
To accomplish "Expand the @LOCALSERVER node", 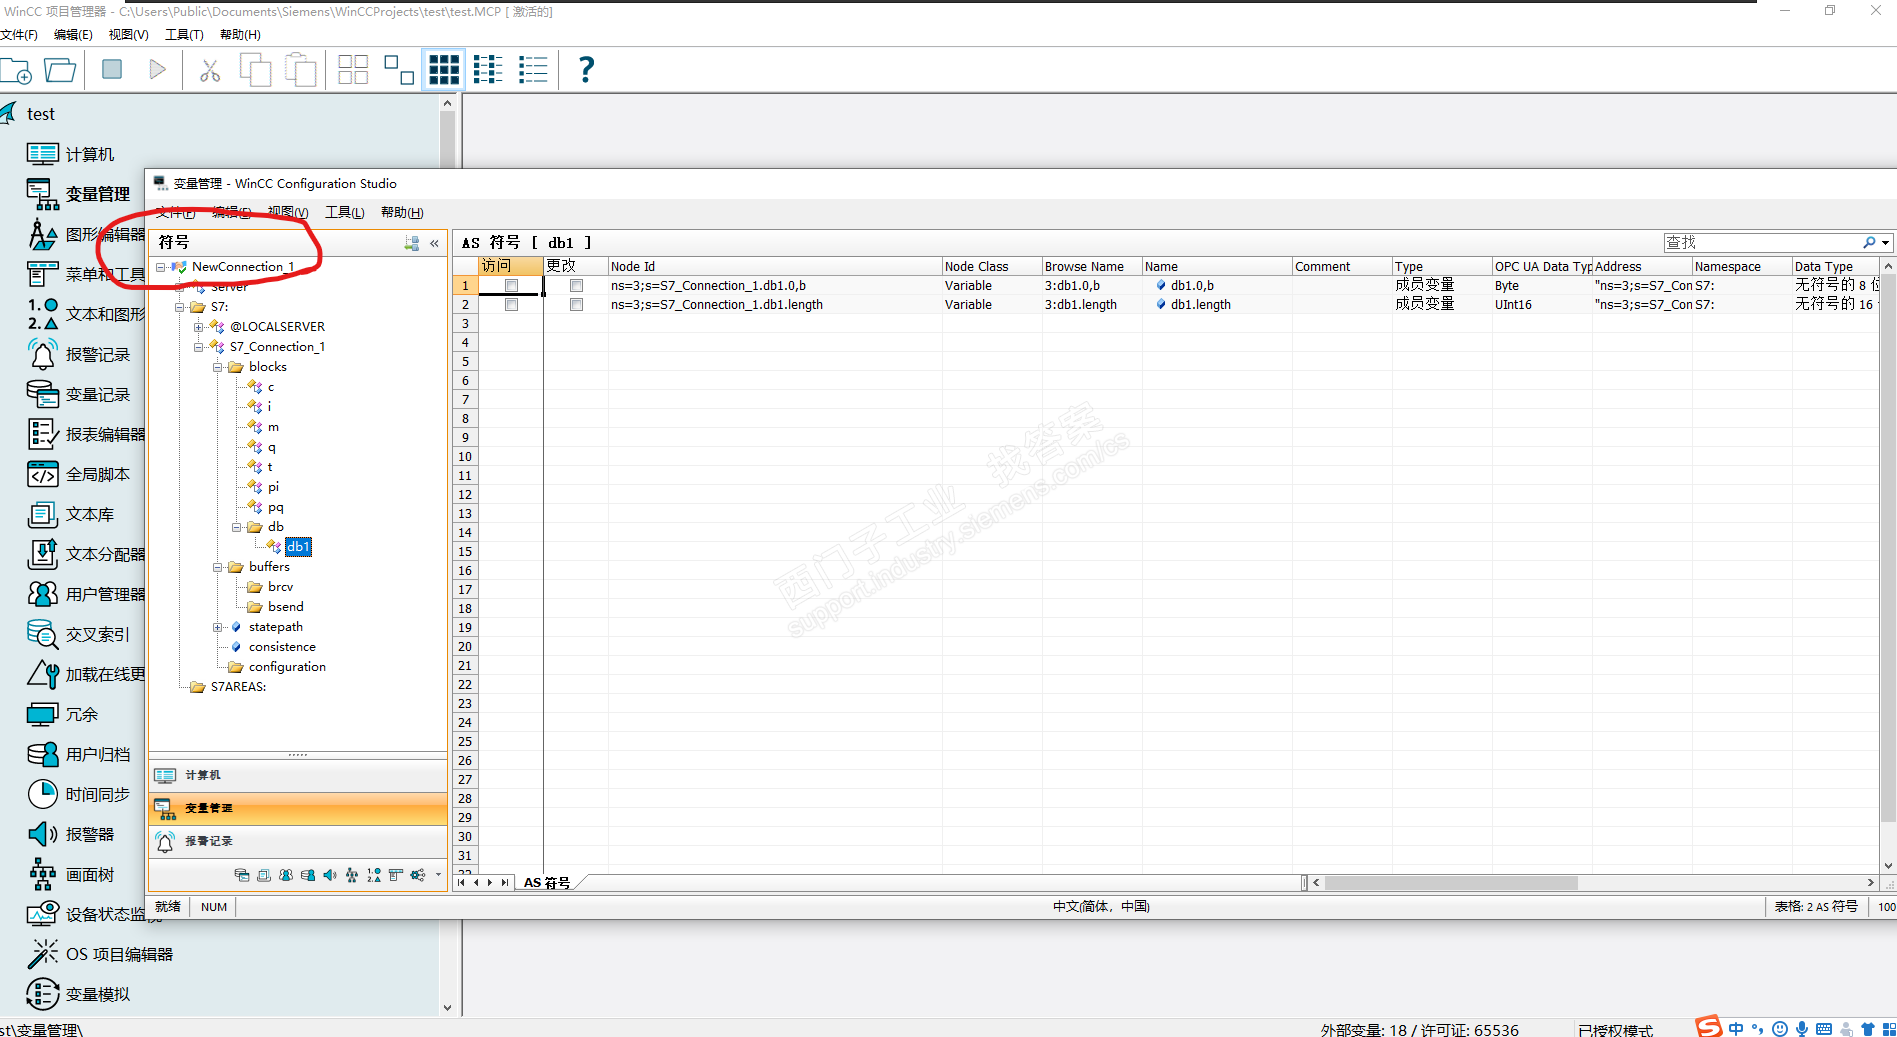I will coord(199,327).
